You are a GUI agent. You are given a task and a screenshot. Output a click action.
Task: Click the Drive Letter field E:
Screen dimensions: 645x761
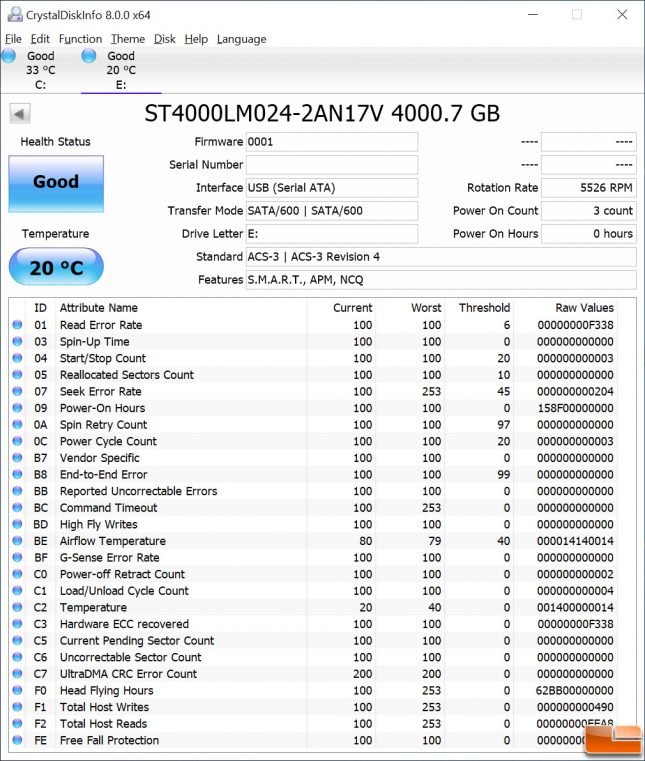coord(332,234)
